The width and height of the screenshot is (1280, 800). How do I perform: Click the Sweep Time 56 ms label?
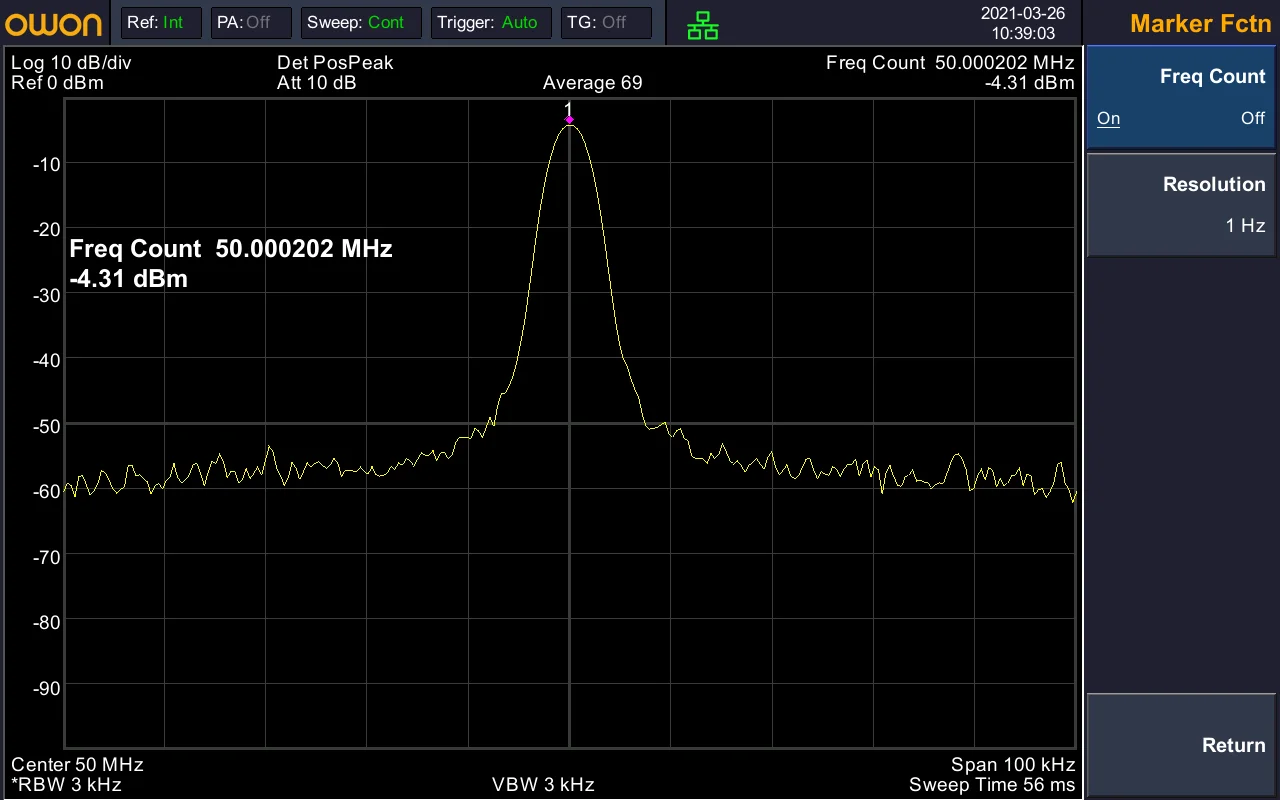pos(992,785)
